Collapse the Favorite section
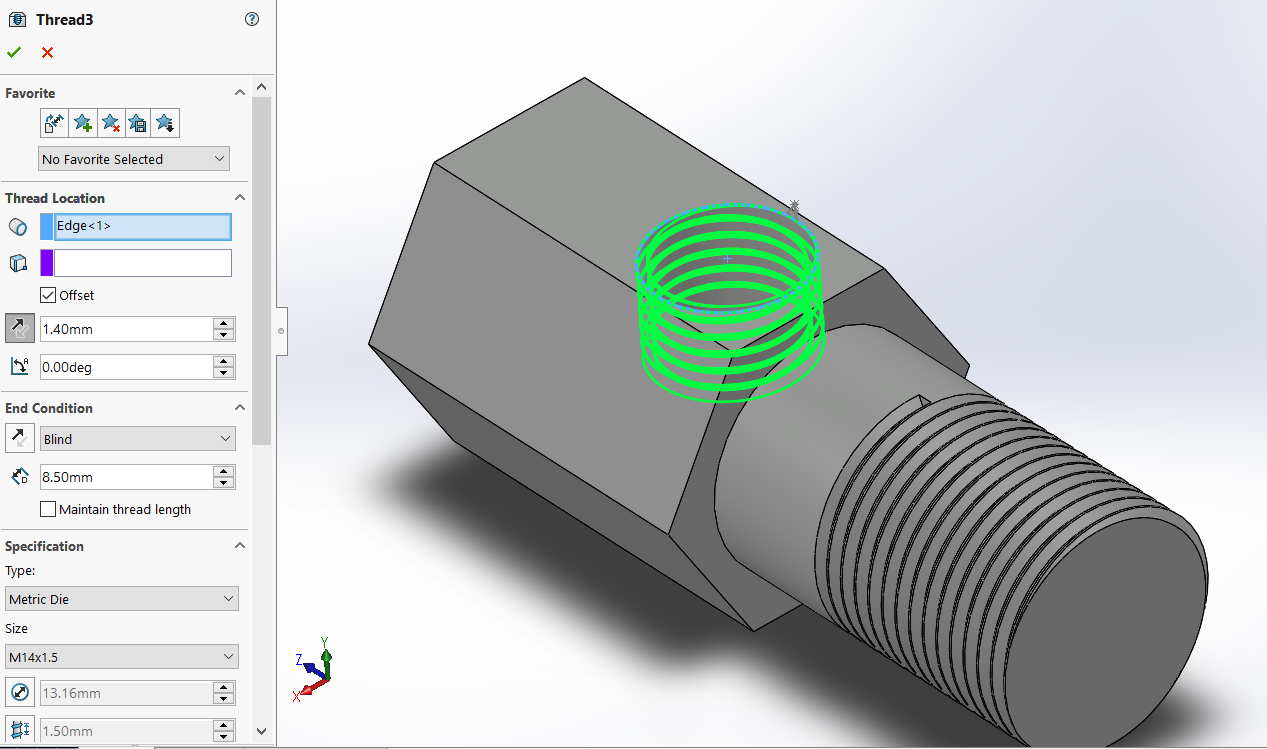Screen dimensions: 1267x749 pos(239,92)
